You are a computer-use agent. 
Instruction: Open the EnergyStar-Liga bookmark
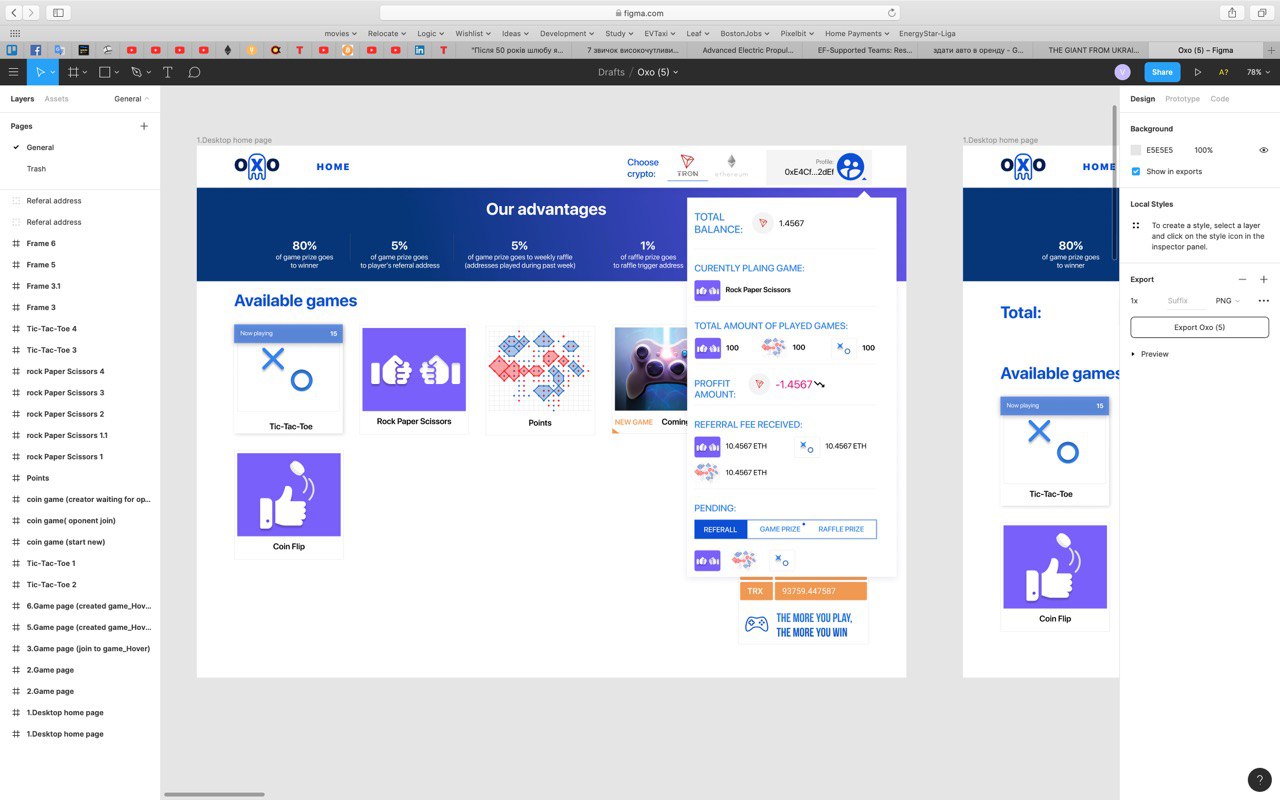click(927, 33)
